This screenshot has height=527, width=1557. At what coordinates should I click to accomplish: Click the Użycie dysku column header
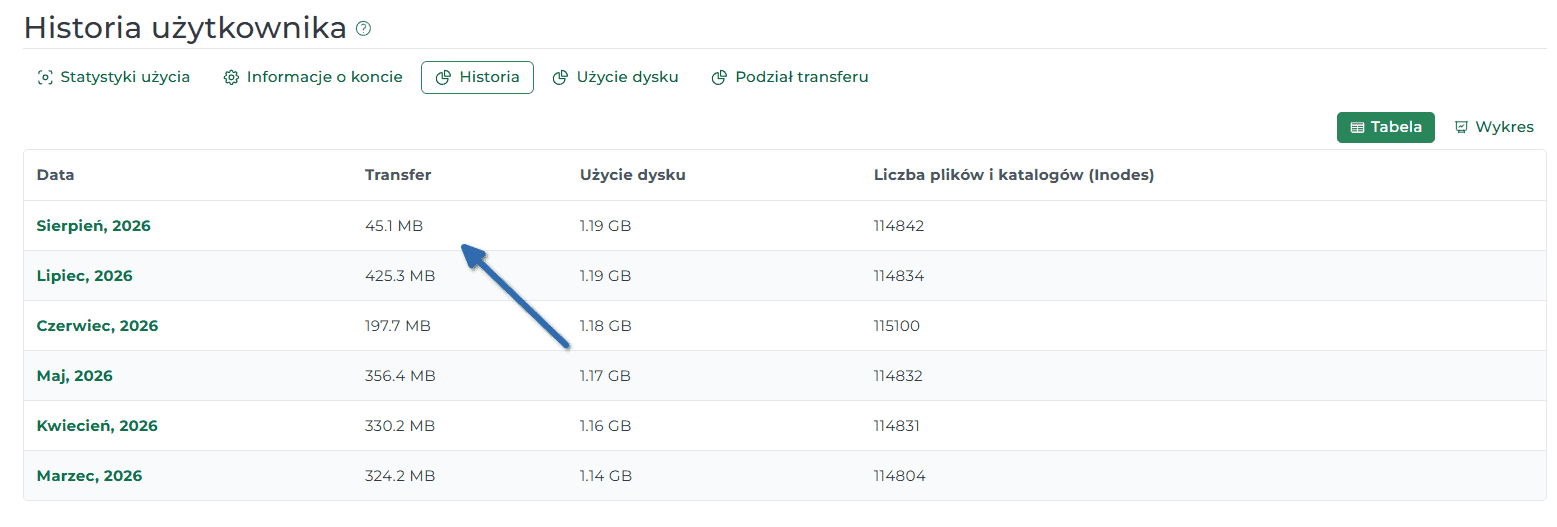tap(633, 175)
